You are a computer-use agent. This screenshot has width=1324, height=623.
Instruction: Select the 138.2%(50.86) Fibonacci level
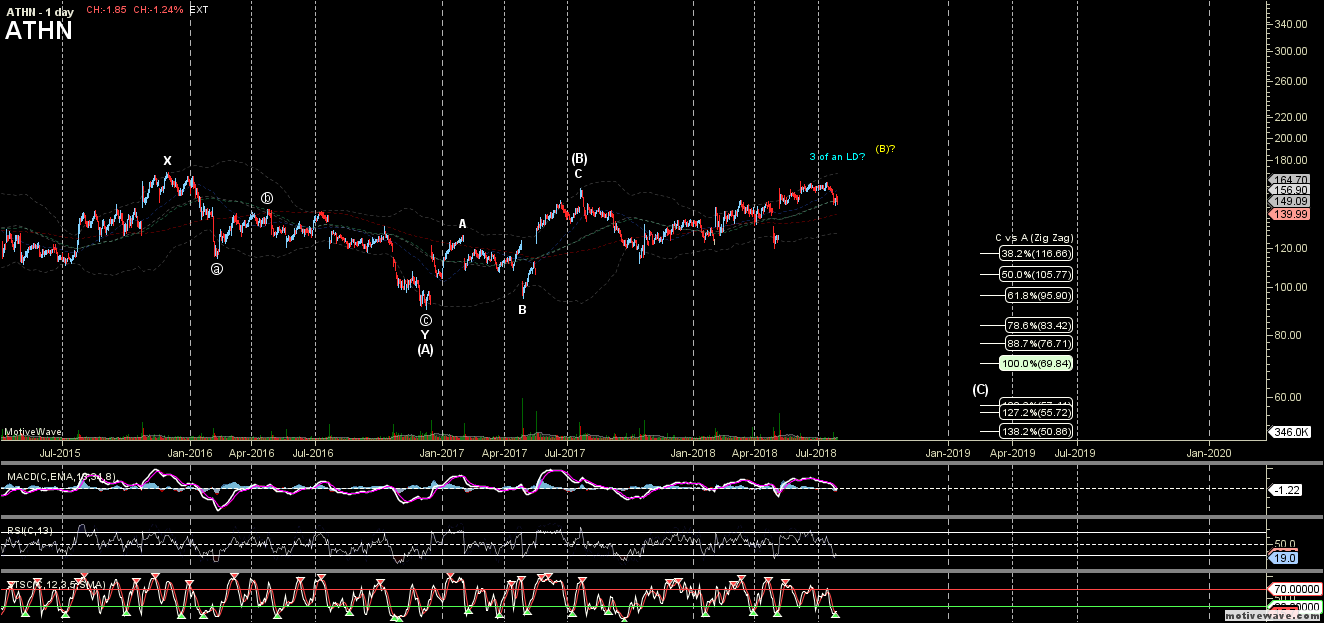[1036, 431]
